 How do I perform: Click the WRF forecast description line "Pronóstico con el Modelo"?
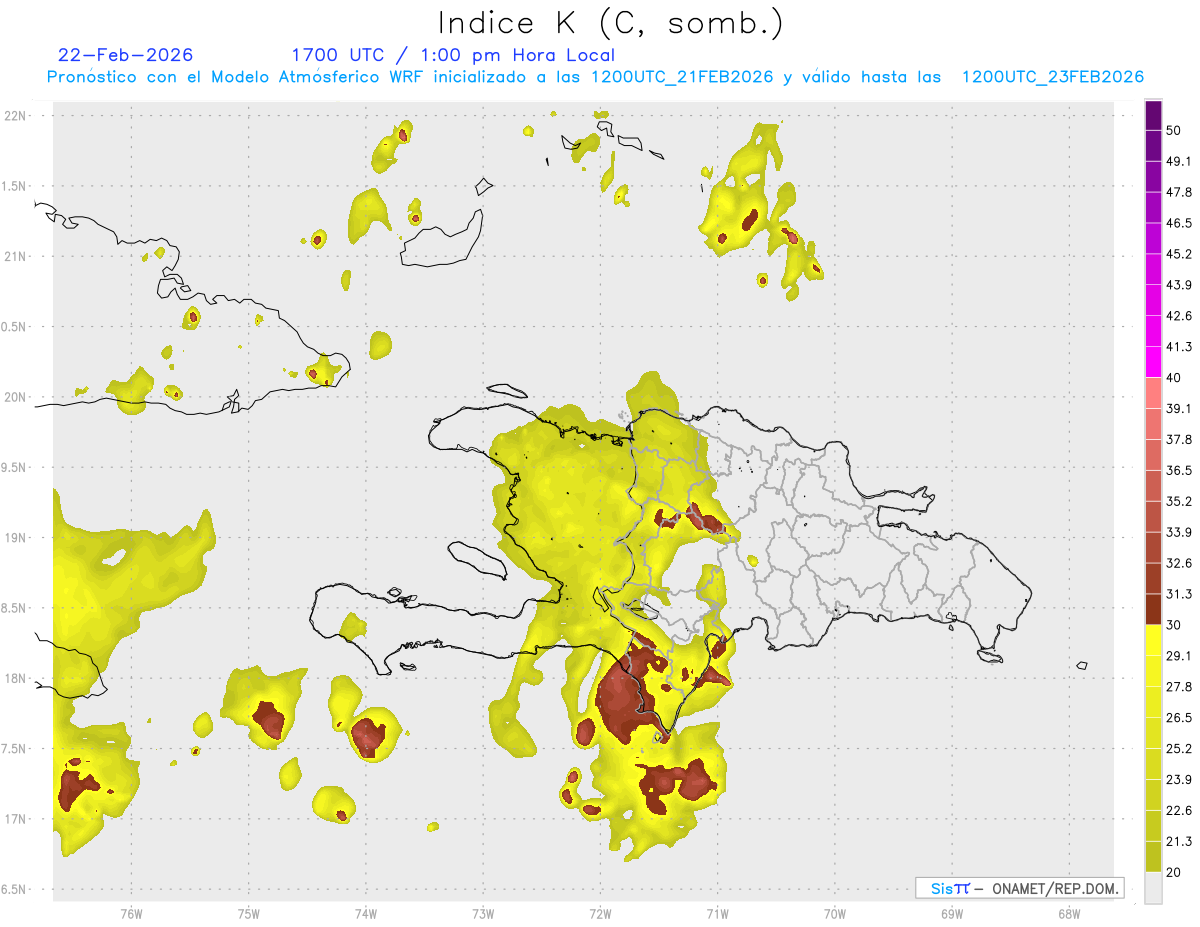coord(595,77)
